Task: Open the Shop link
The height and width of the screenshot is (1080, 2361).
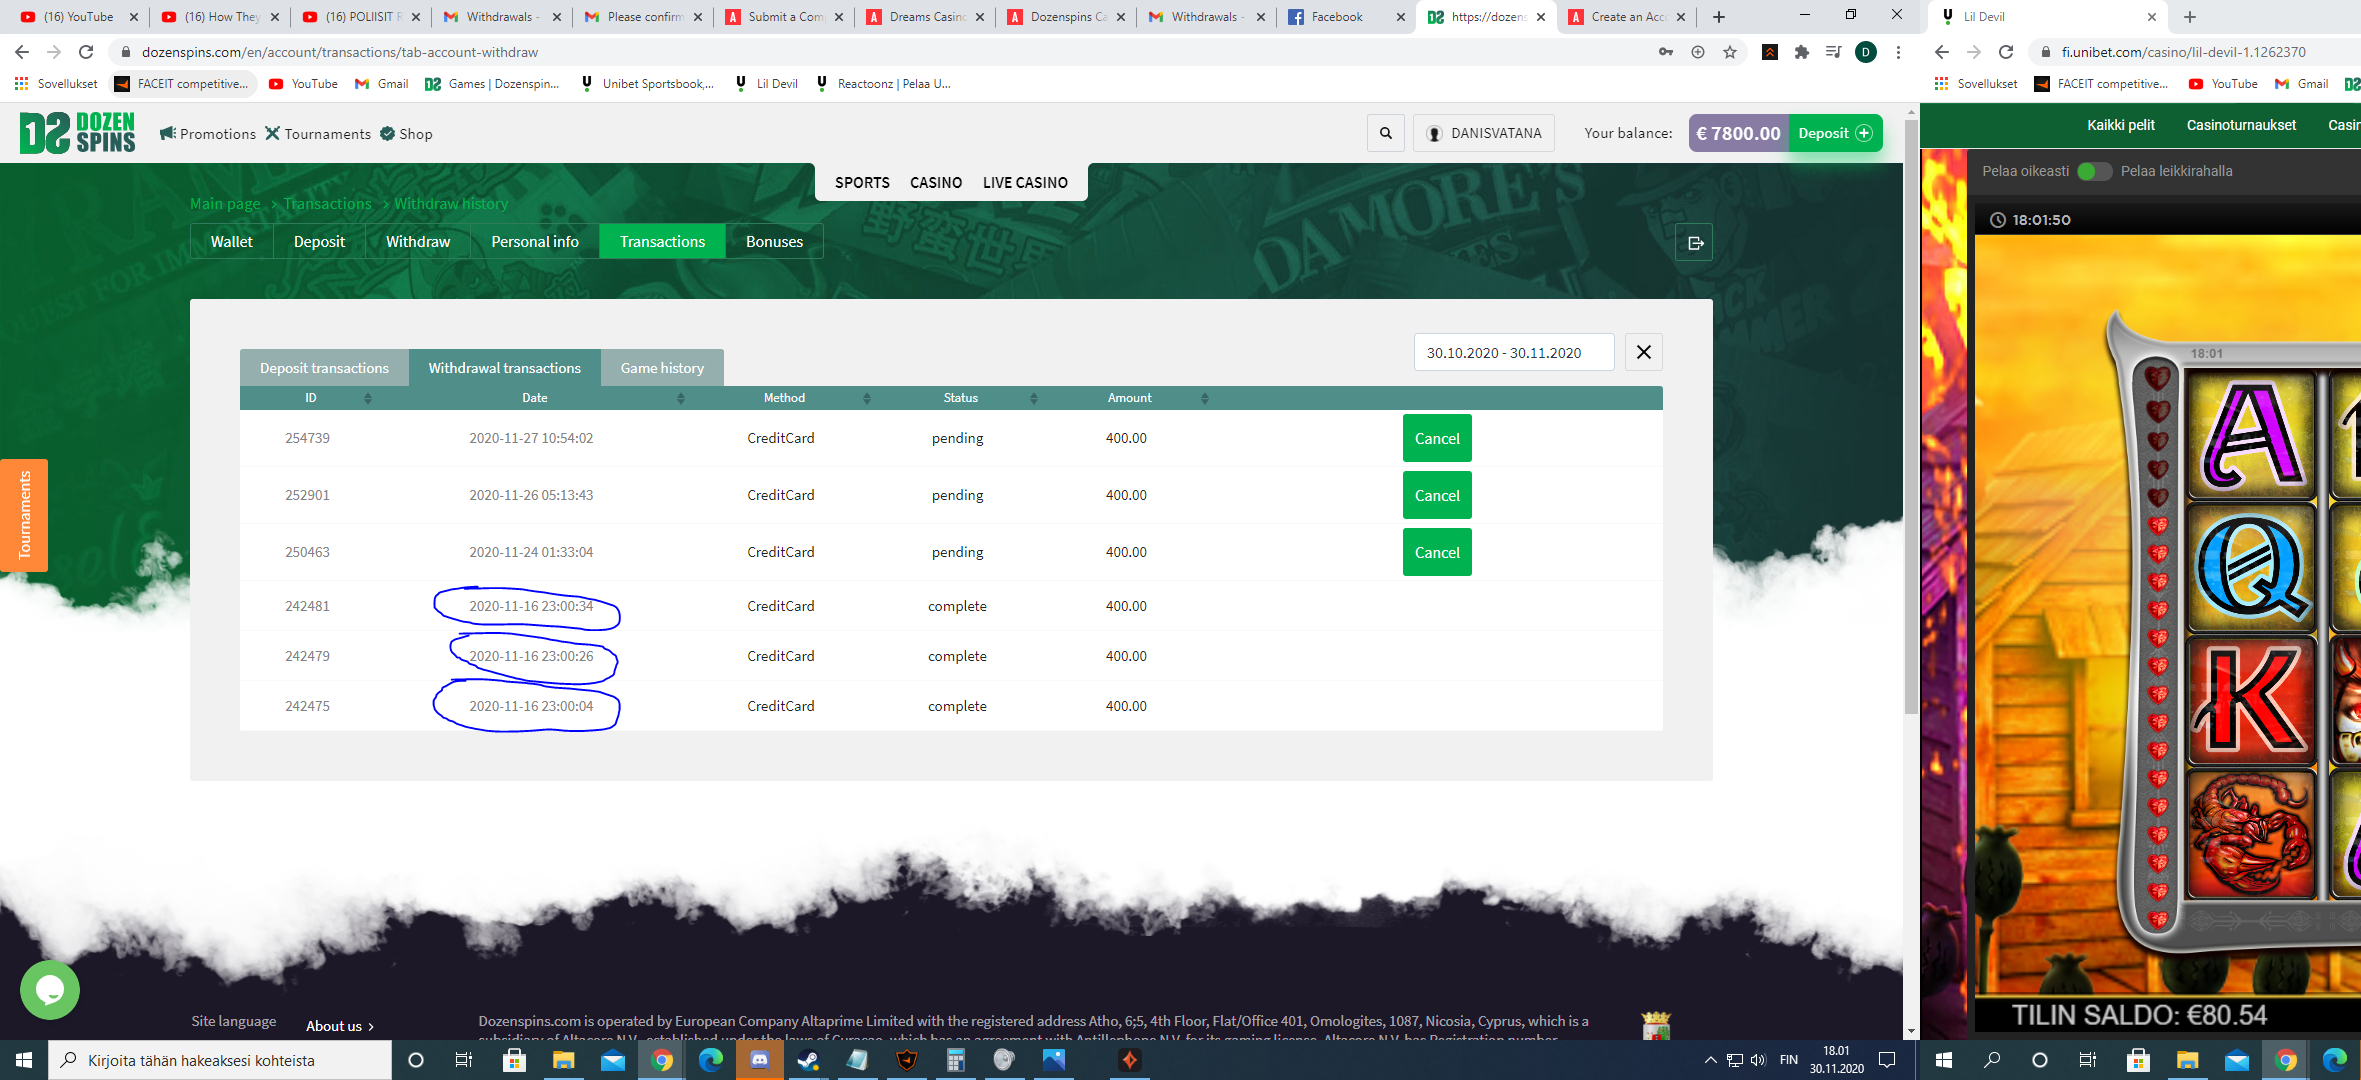Action: (x=406, y=134)
